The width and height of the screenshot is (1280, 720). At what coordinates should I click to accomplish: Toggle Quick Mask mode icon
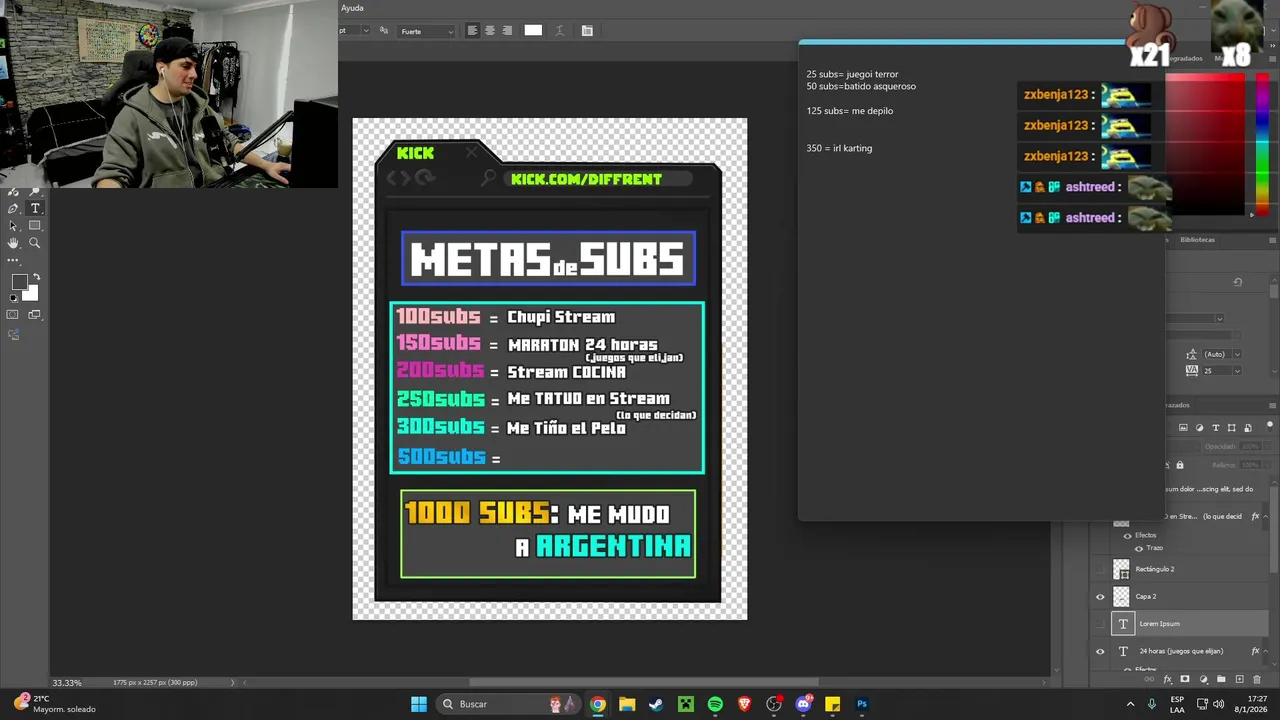(13, 315)
